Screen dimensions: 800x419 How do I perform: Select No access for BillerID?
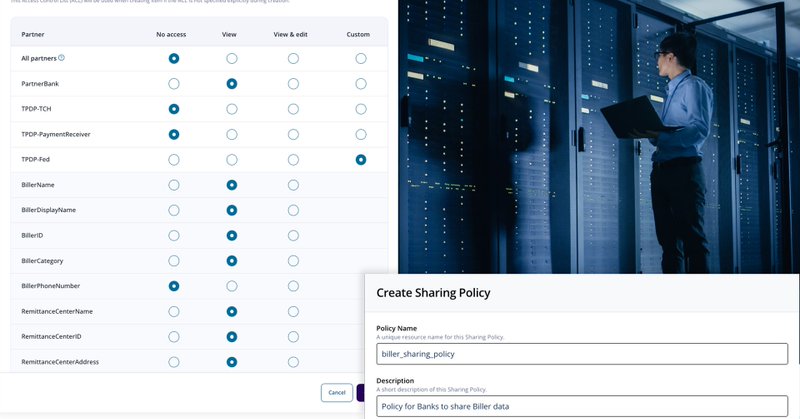coord(174,236)
